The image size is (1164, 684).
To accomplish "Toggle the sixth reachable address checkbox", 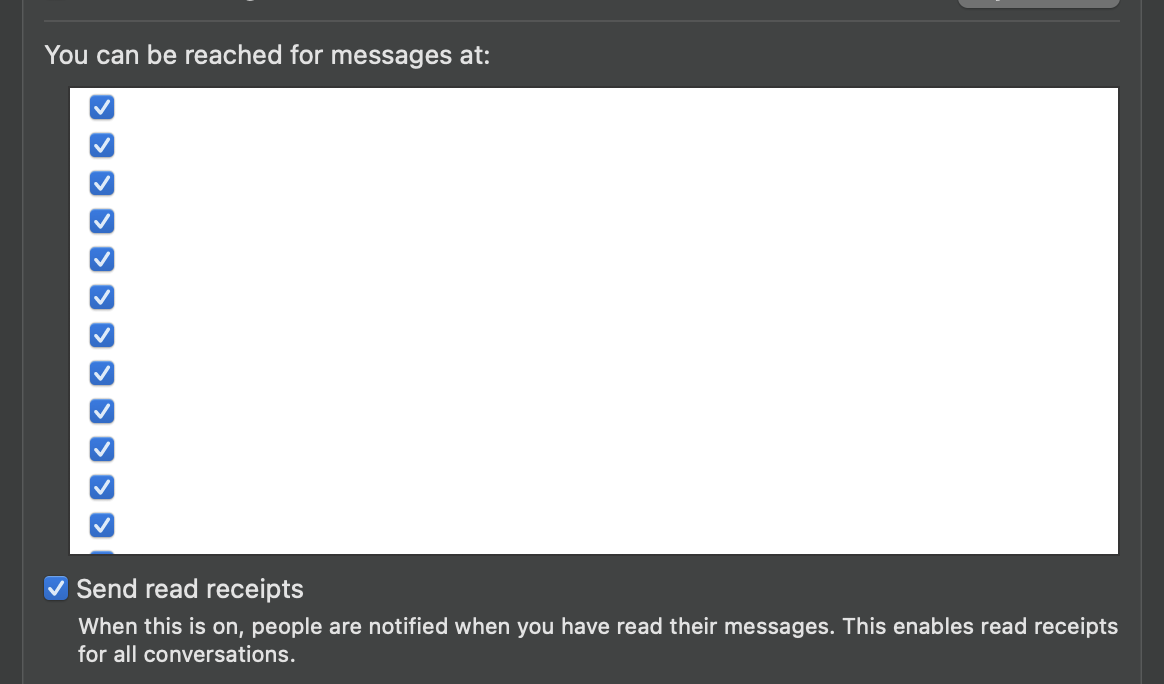I will coord(101,297).
